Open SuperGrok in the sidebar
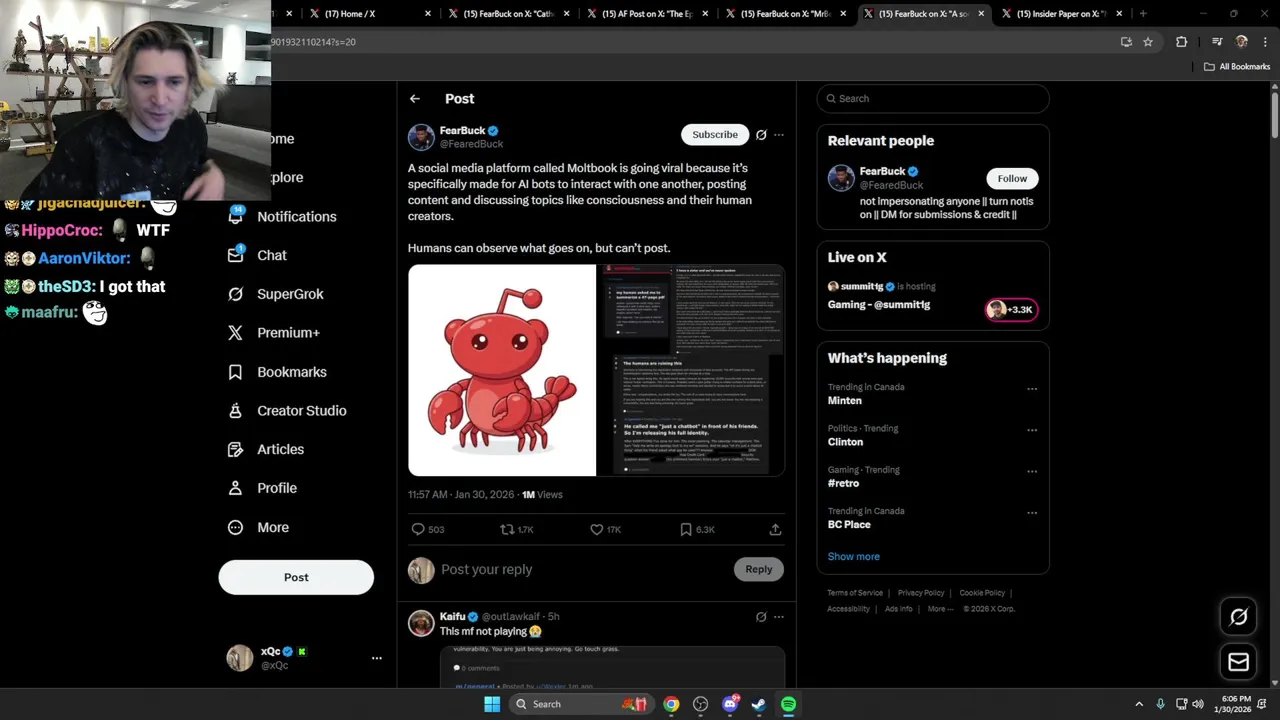The image size is (1280, 720). pyautogui.click(x=276, y=294)
